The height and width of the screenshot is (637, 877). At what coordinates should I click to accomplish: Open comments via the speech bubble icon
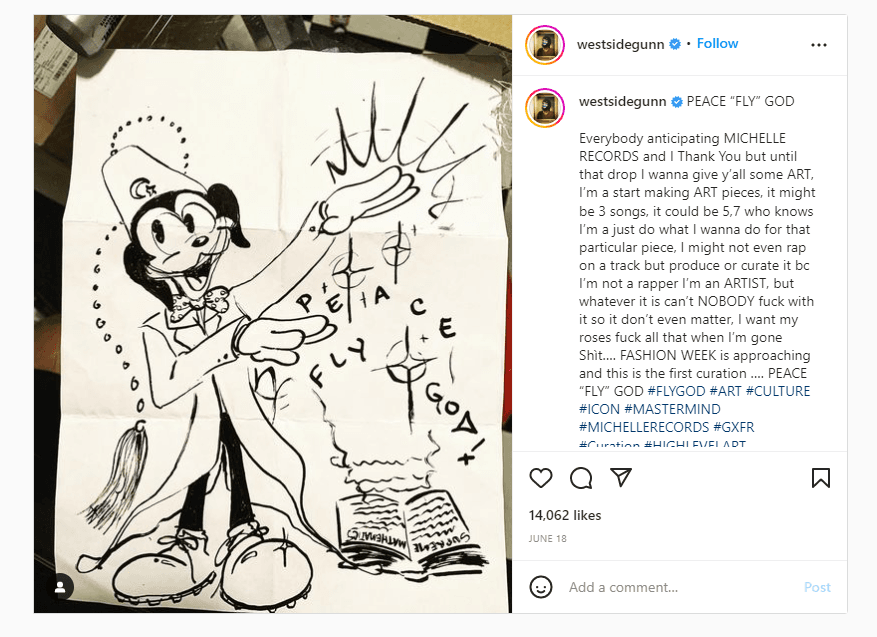coord(581,478)
